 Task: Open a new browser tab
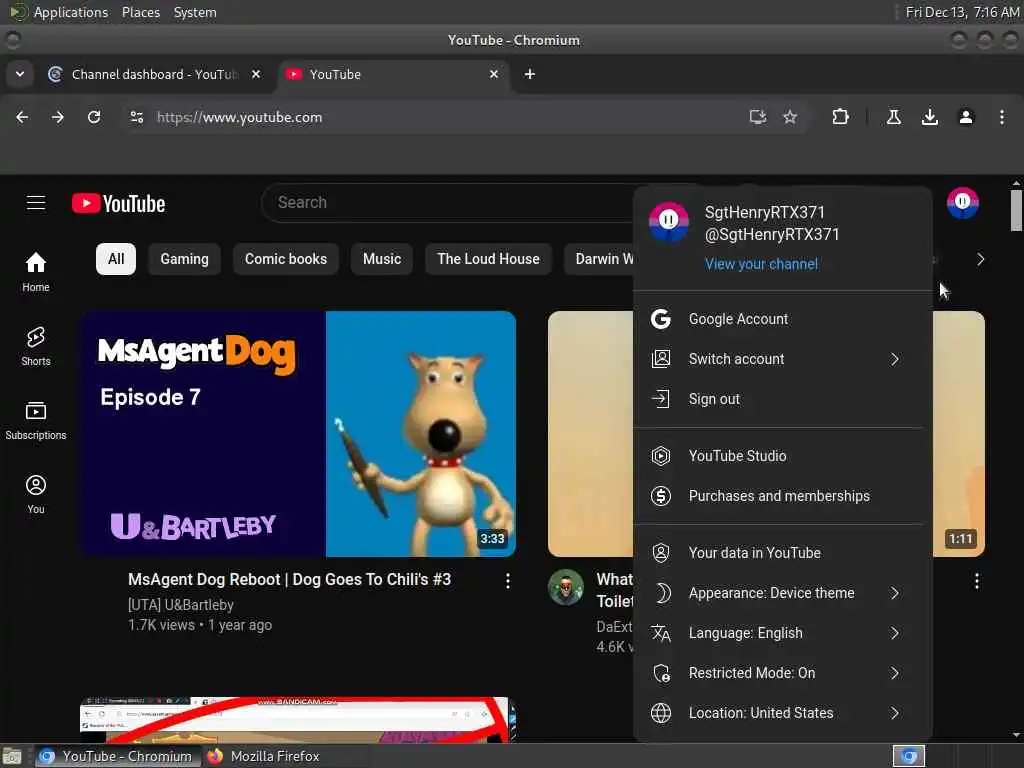pyautogui.click(x=530, y=74)
